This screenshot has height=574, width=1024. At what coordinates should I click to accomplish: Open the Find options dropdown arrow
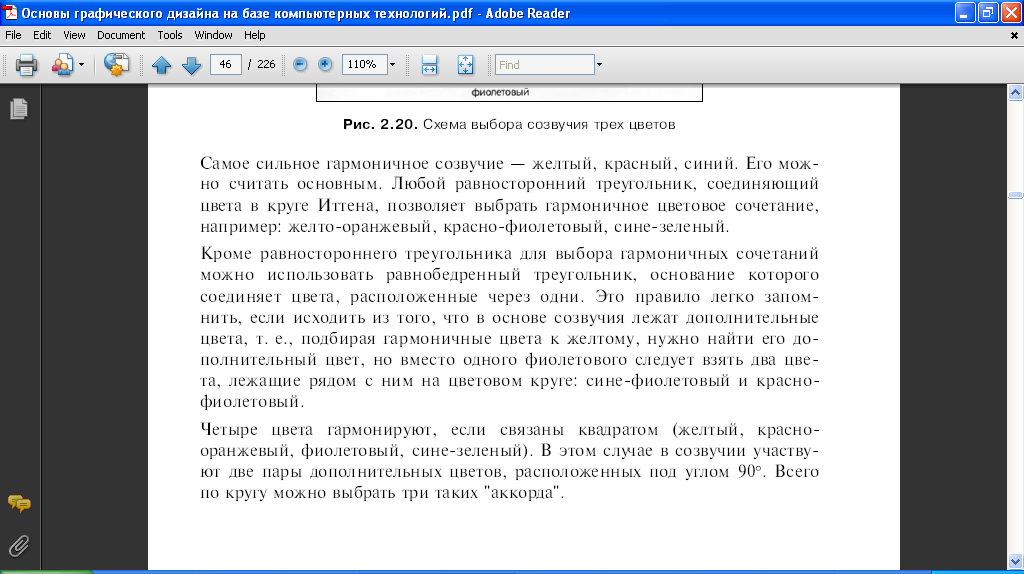pos(599,65)
